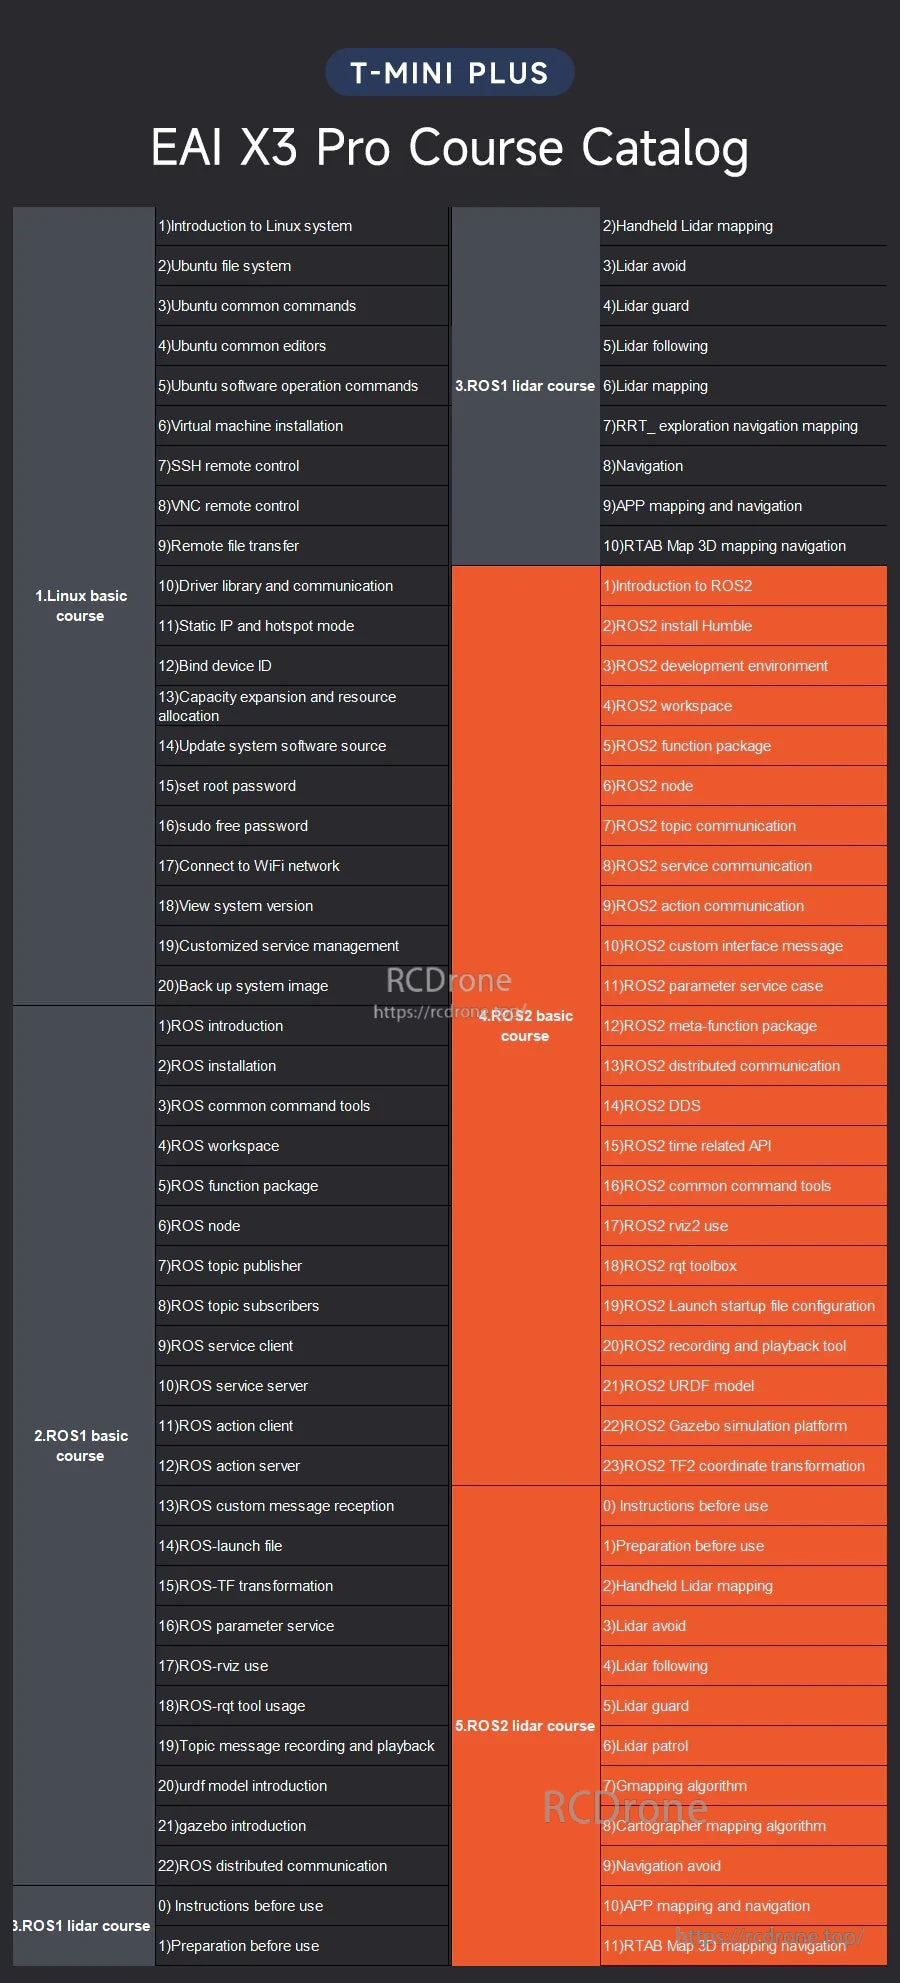The height and width of the screenshot is (1983, 900).
Task: Select ROS2 install Humble entry
Action: [x=744, y=626]
